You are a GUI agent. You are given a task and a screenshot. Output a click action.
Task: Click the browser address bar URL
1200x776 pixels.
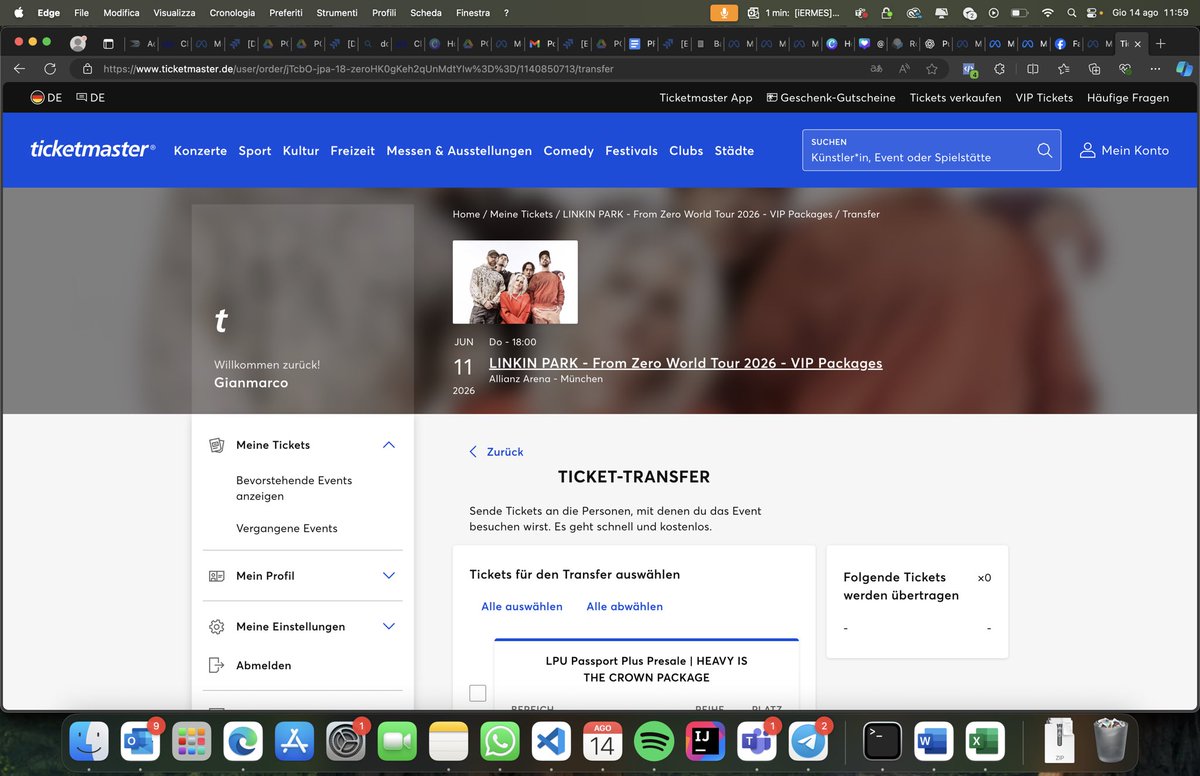pos(358,69)
